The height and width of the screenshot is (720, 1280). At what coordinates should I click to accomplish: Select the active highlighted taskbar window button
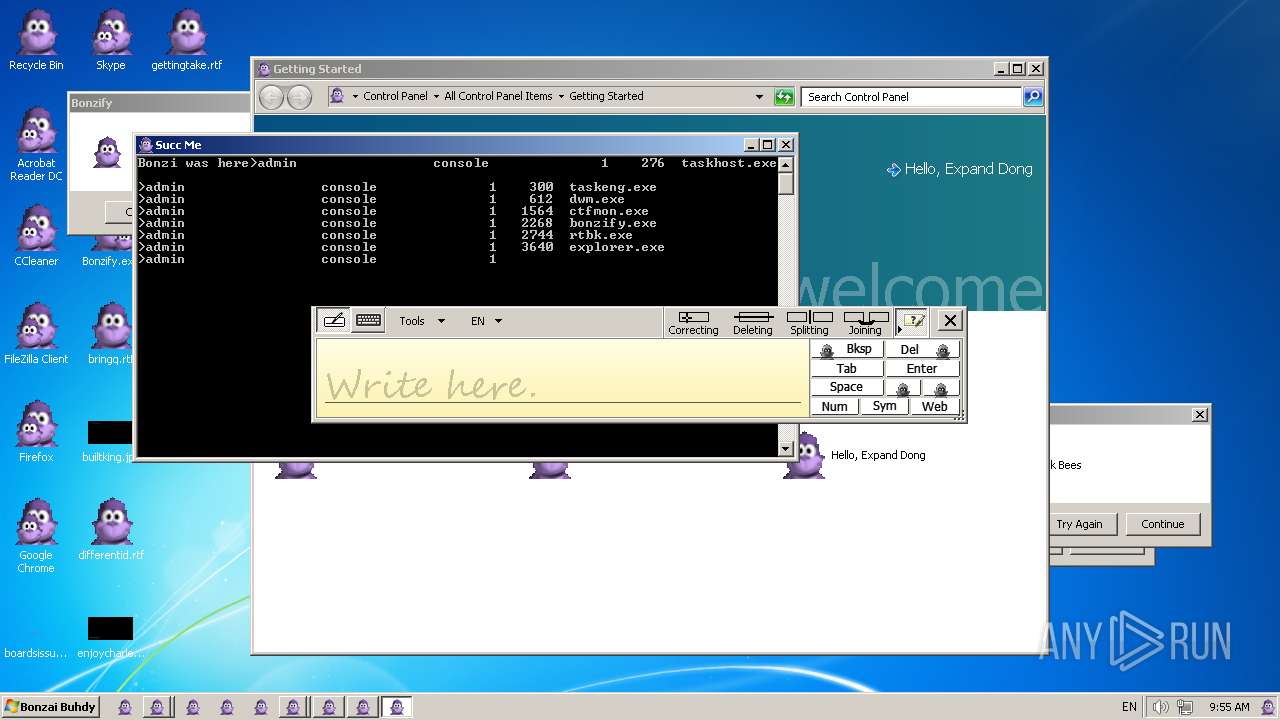[x=396, y=707]
